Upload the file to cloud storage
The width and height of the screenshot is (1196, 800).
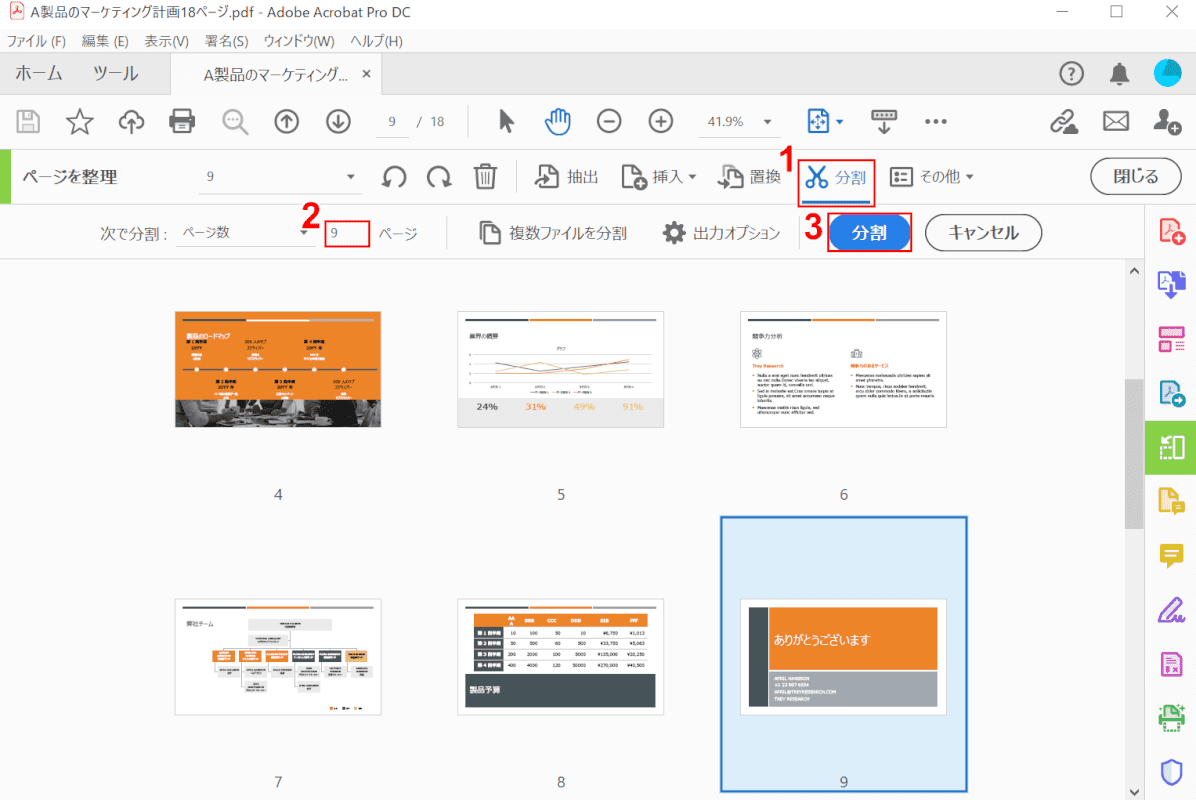131,121
